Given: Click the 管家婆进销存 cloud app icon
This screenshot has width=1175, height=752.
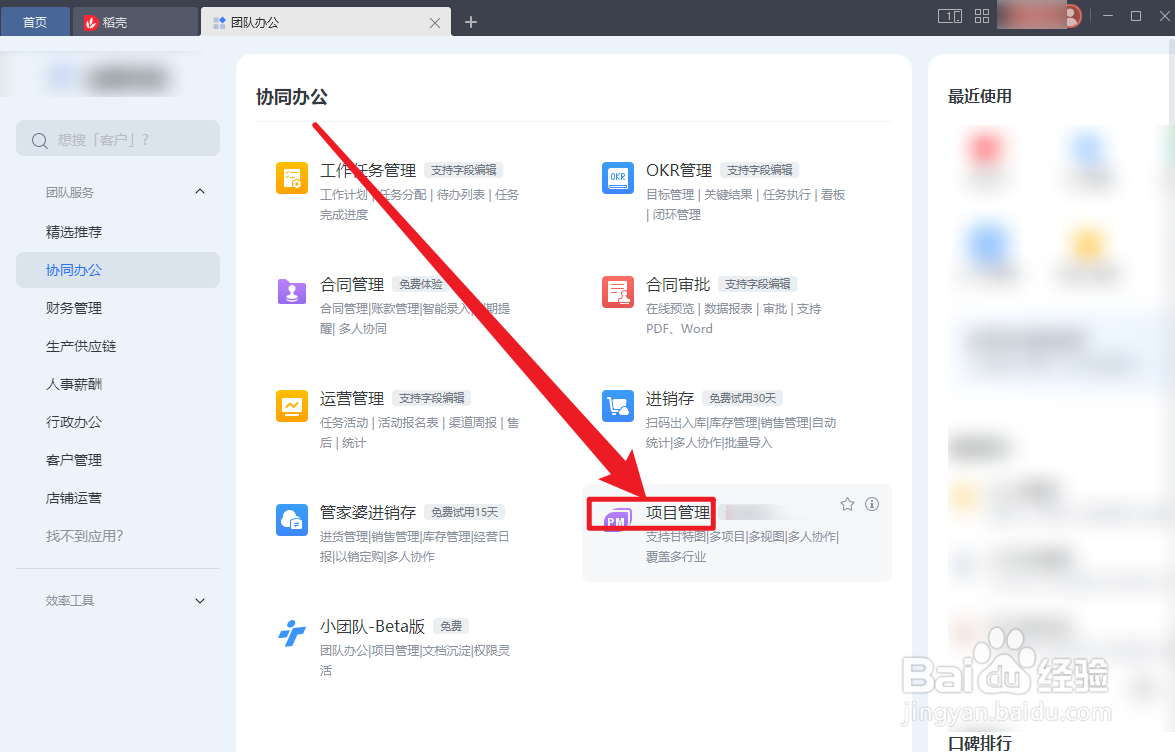Looking at the screenshot, I should [291, 519].
